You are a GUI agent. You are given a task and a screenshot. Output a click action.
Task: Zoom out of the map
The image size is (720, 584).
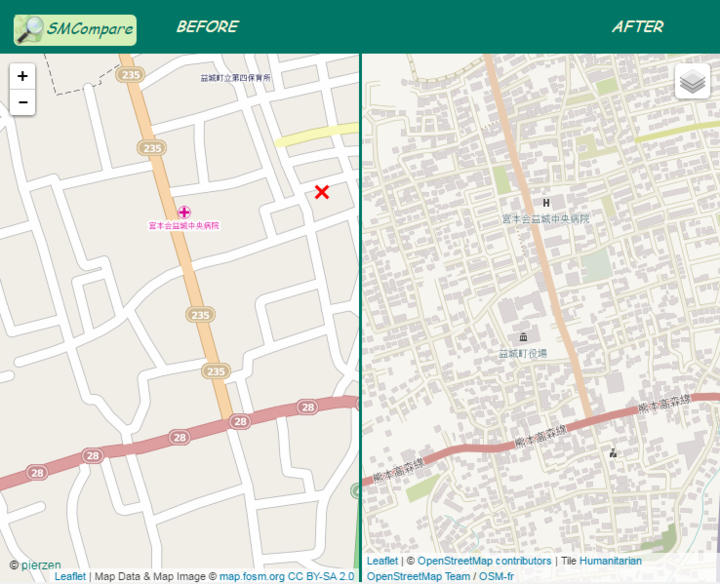point(22,102)
